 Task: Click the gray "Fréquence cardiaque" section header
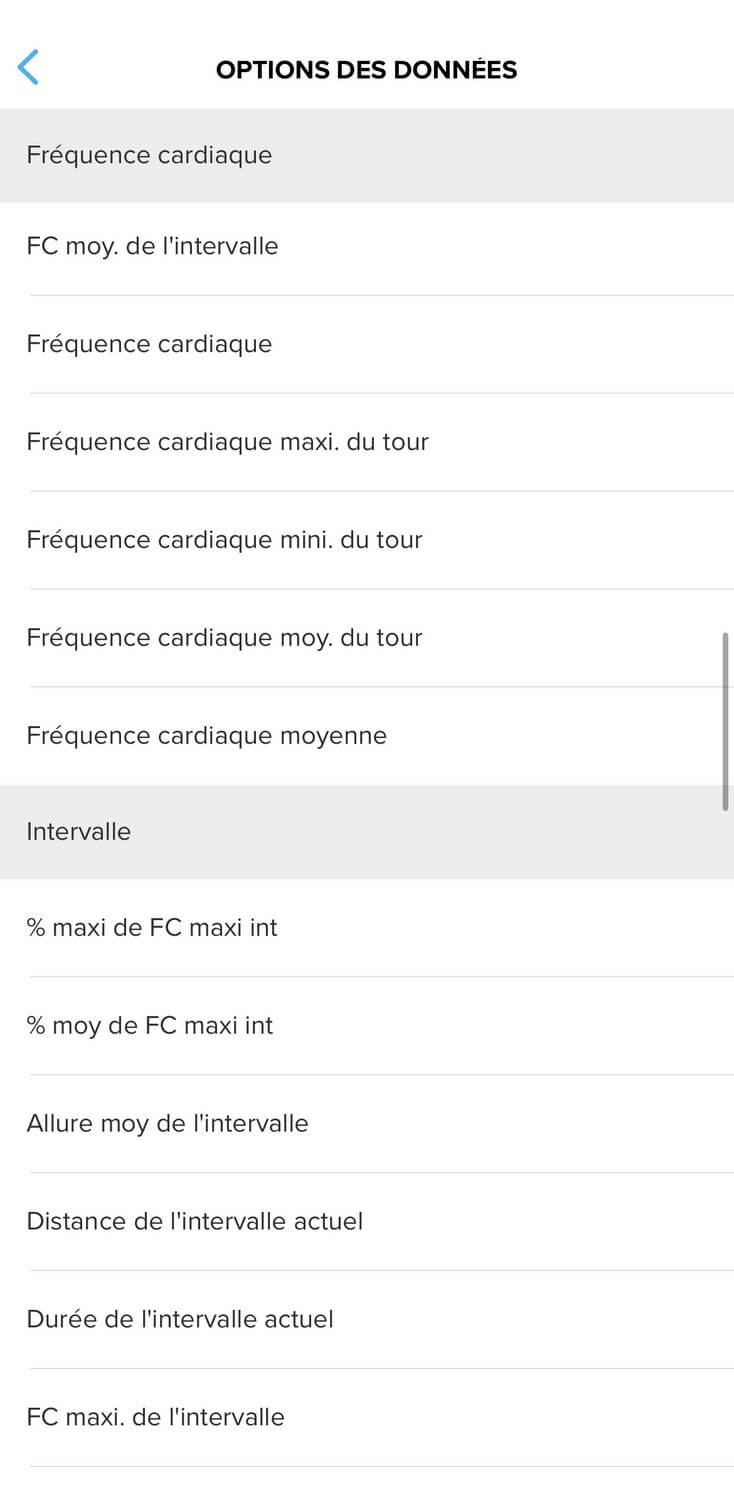point(149,156)
